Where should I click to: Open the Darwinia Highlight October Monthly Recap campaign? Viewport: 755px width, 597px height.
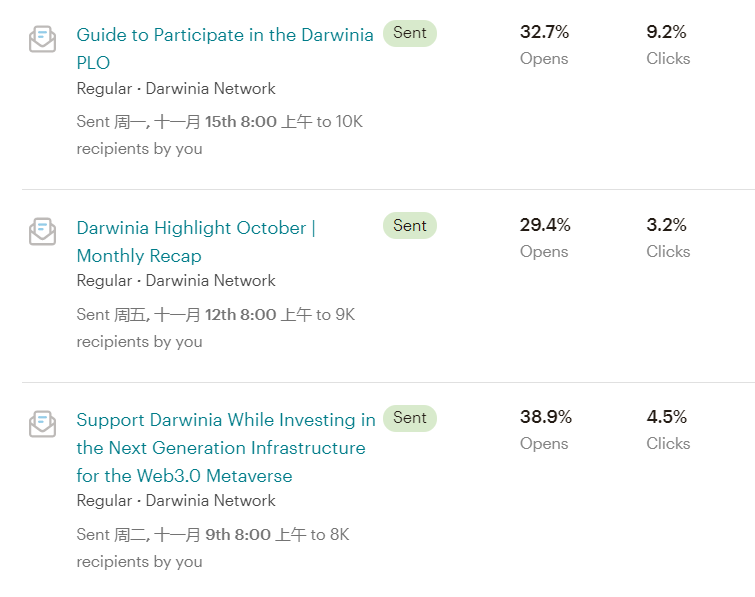tap(196, 228)
